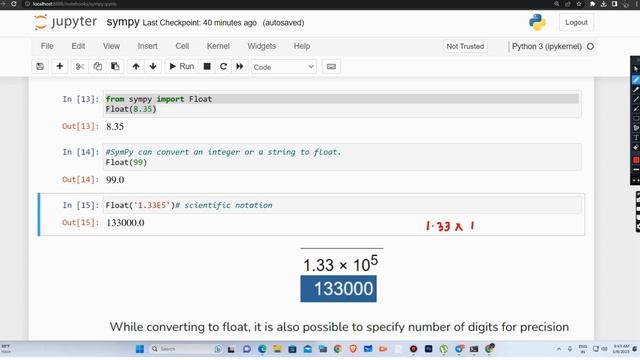Click Last Checkpoint: 40 minutes ago text
640x360 pixels.
pyautogui.click(x=200, y=23)
